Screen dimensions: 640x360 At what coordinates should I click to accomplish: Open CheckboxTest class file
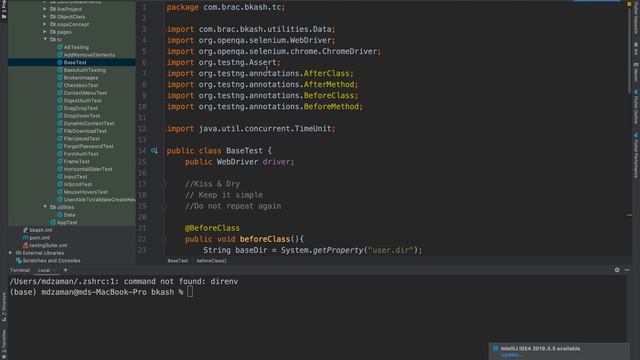click(81, 85)
